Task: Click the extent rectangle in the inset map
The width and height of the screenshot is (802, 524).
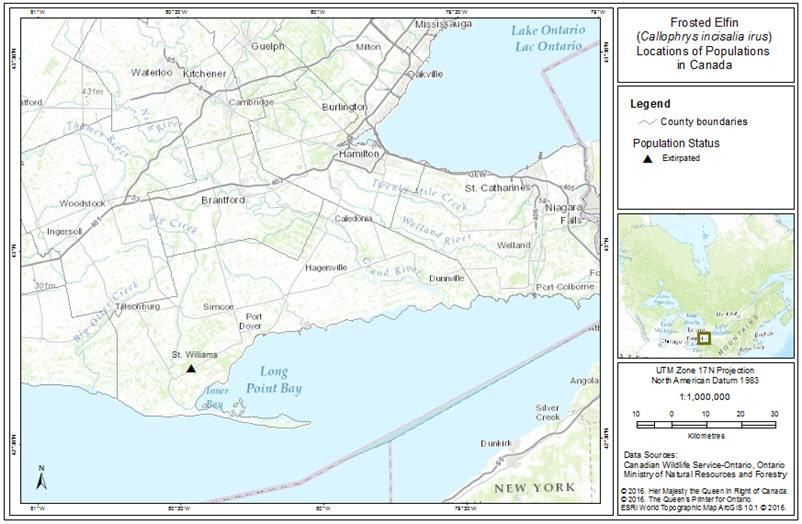Action: coord(706,339)
